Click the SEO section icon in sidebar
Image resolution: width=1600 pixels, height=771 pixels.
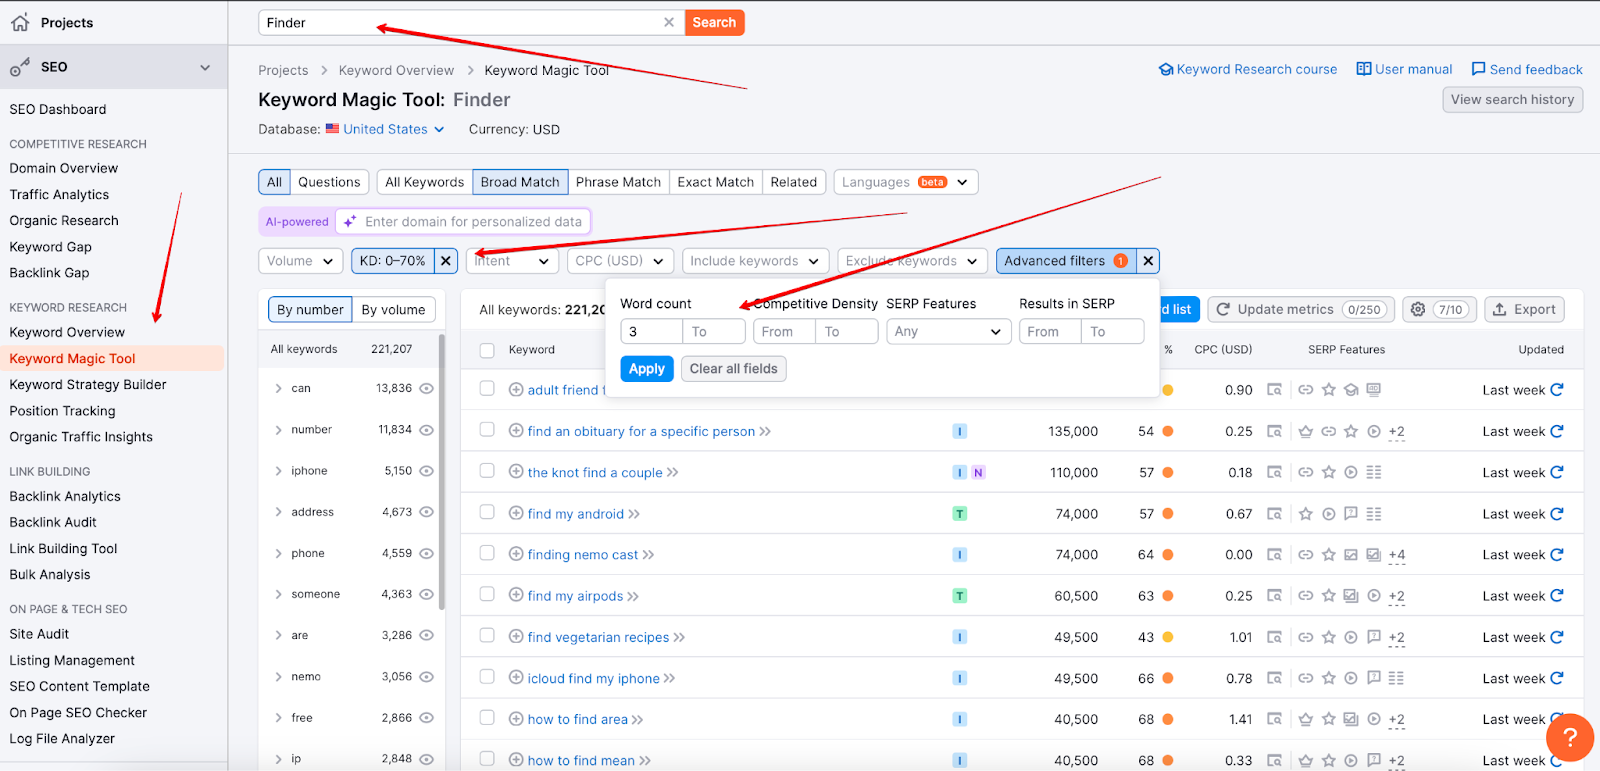click(x=20, y=67)
